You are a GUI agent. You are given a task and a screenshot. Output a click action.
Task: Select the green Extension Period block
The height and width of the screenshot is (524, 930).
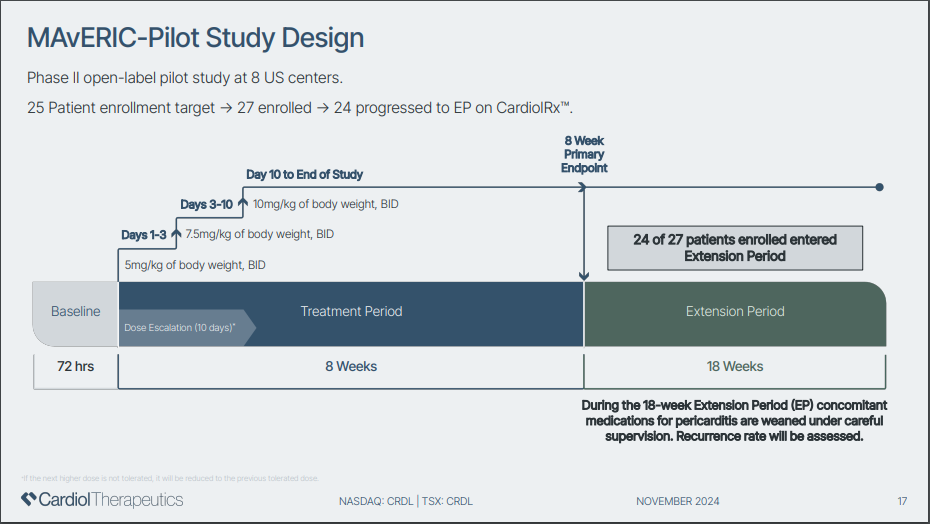[x=735, y=313]
